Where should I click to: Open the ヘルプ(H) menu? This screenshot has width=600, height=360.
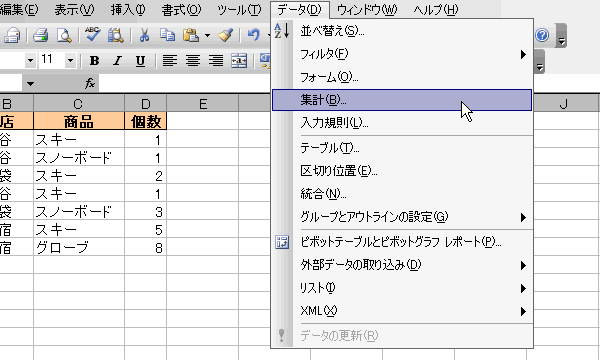click(x=435, y=10)
